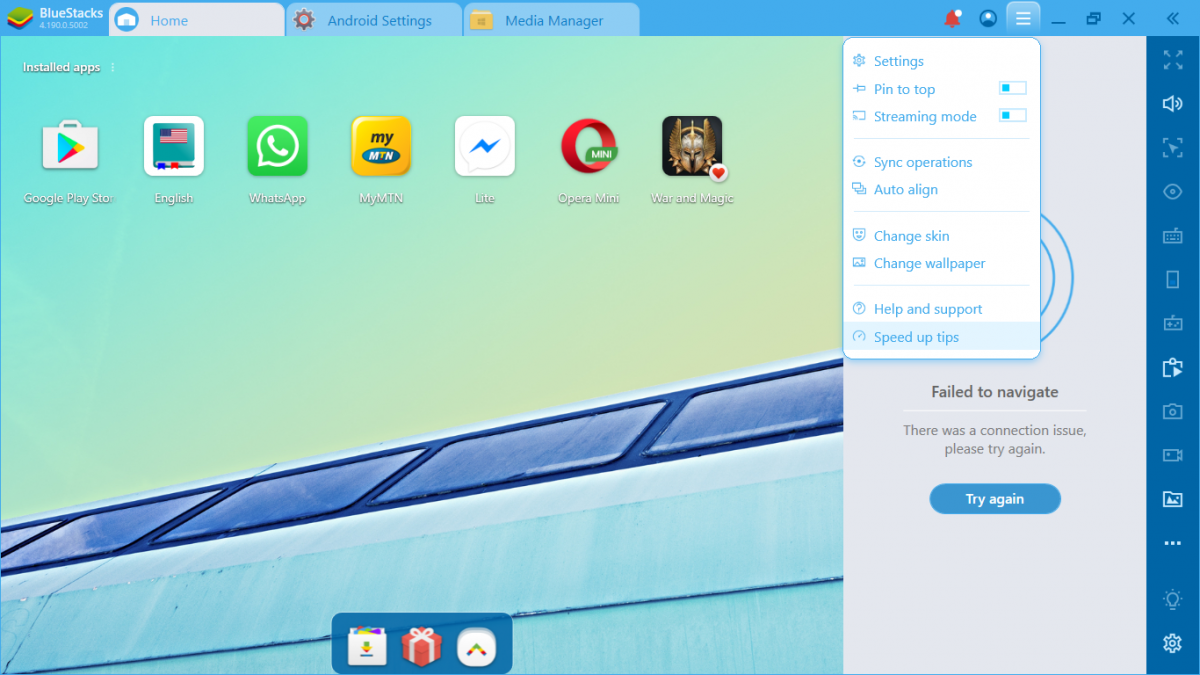Expand the Installed apps options menu
The width and height of the screenshot is (1200, 675).
pos(113,68)
